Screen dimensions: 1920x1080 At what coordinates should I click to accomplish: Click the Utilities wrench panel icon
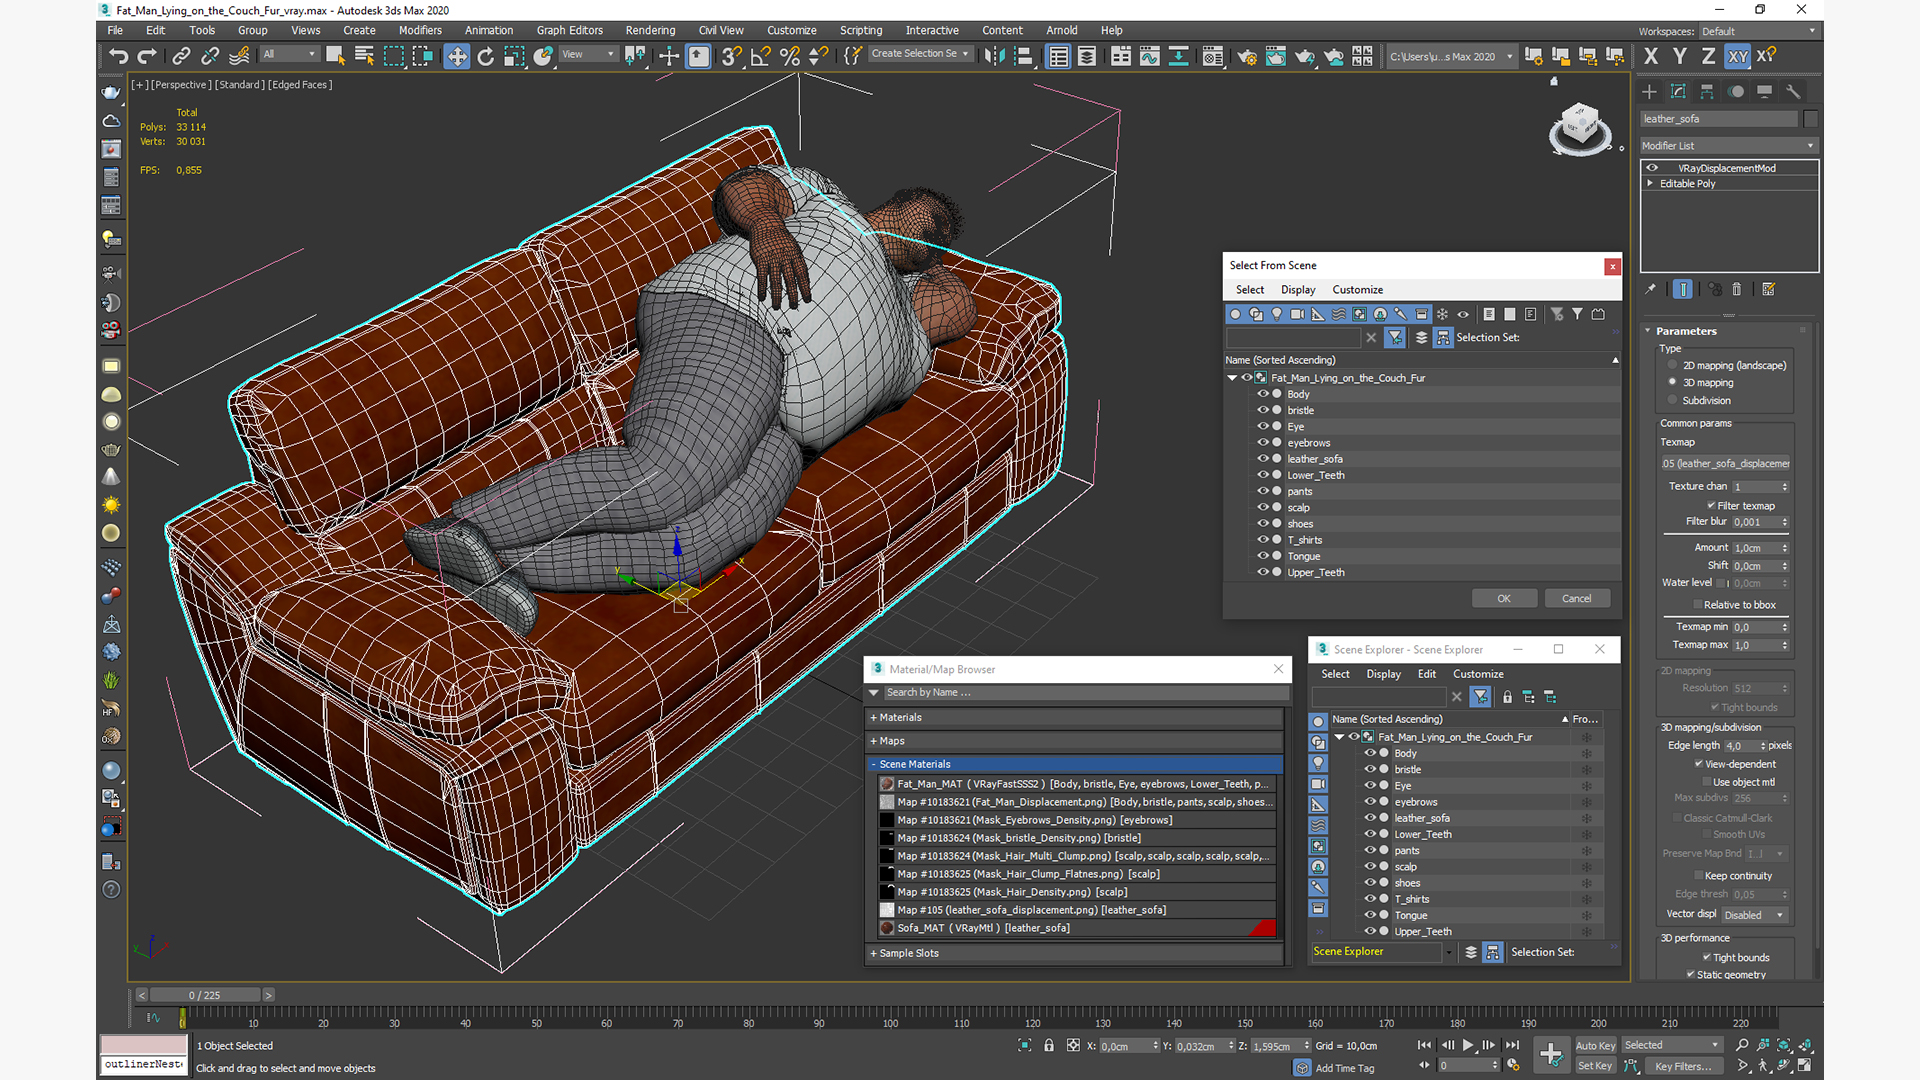tap(1793, 91)
